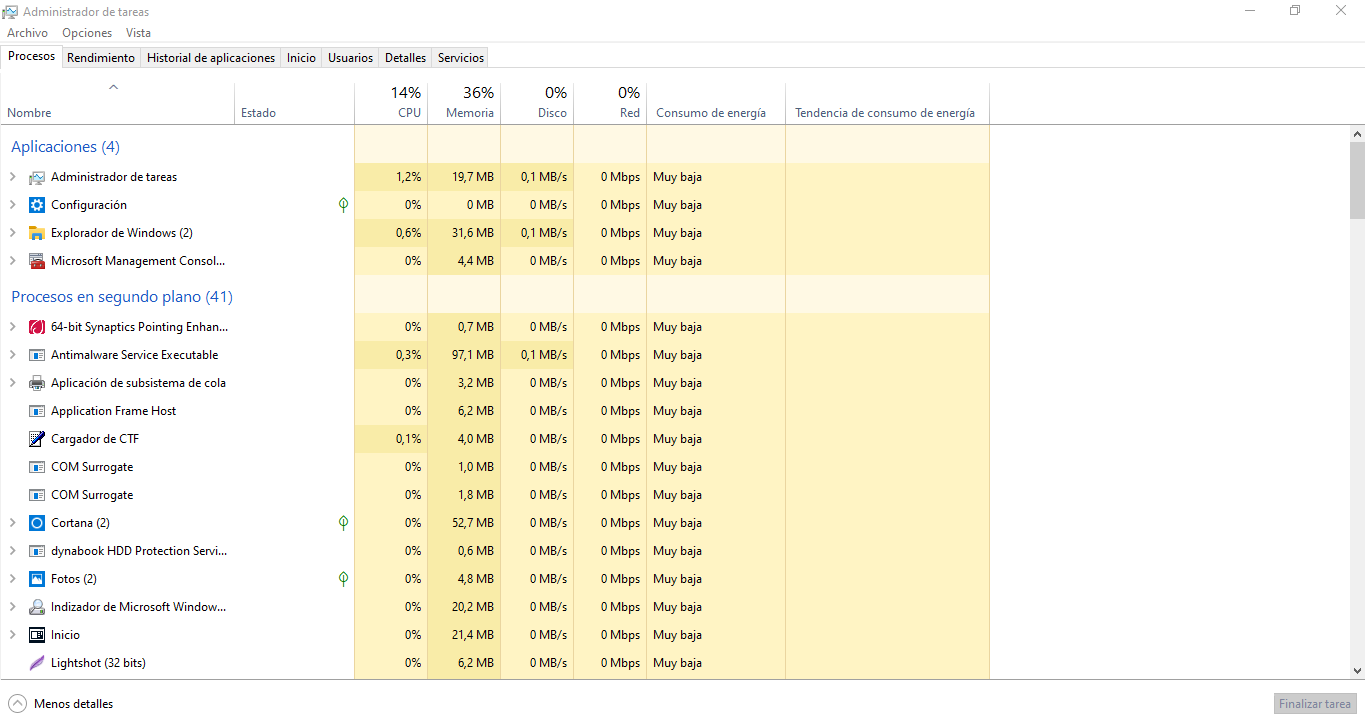Click the Lightshot feather icon
The image size is (1365, 728).
[x=37, y=663]
